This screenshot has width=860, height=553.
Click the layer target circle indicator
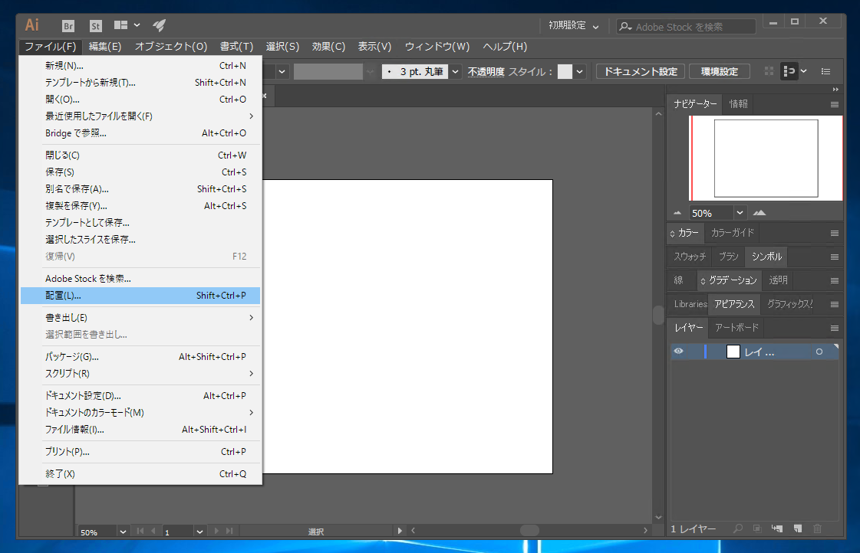pyautogui.click(x=819, y=352)
